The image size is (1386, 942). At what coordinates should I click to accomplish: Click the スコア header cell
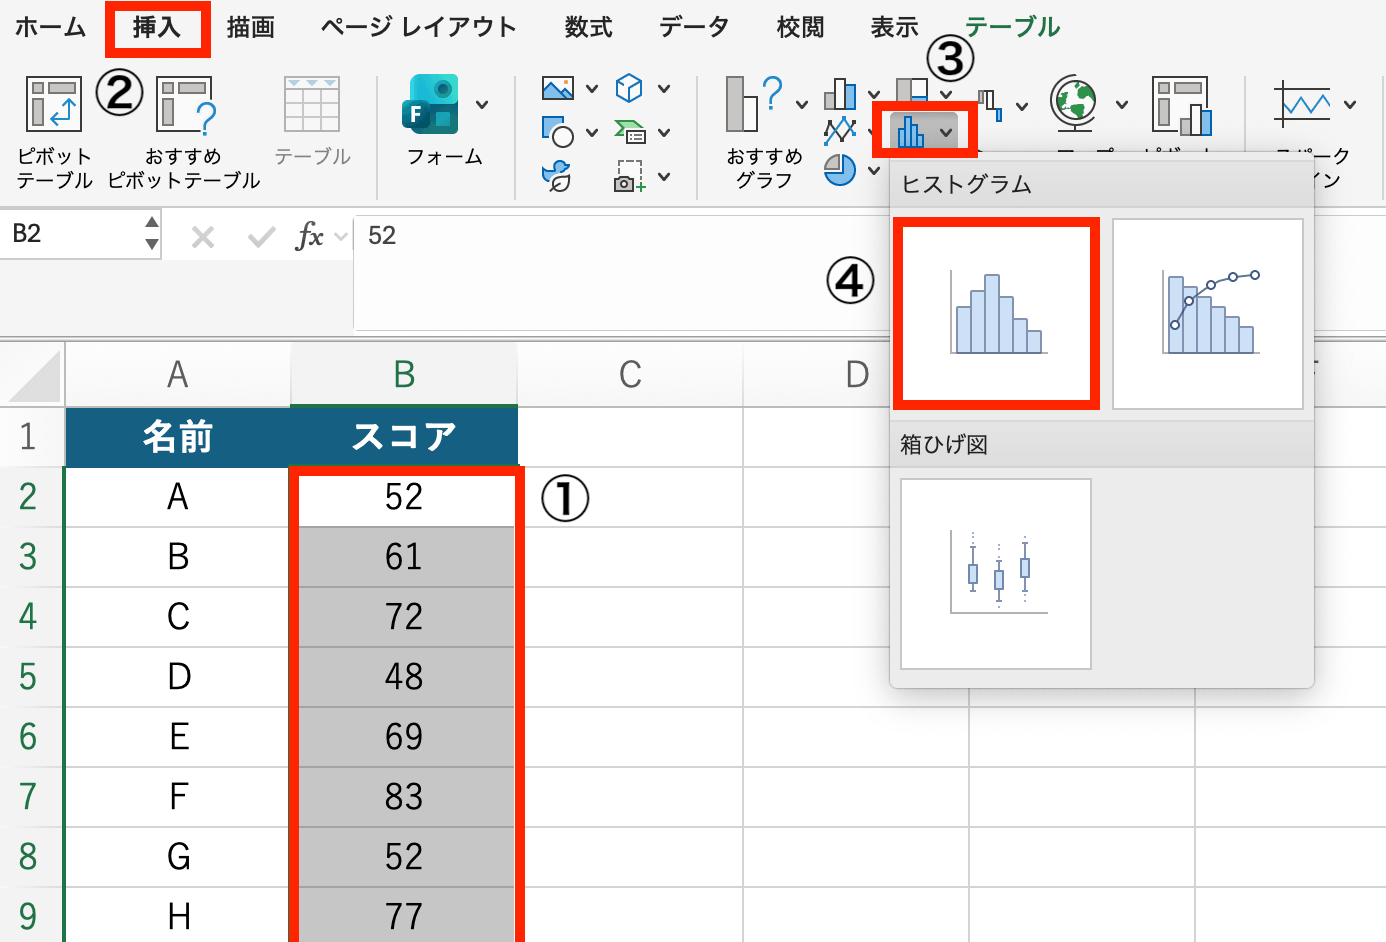pos(404,437)
